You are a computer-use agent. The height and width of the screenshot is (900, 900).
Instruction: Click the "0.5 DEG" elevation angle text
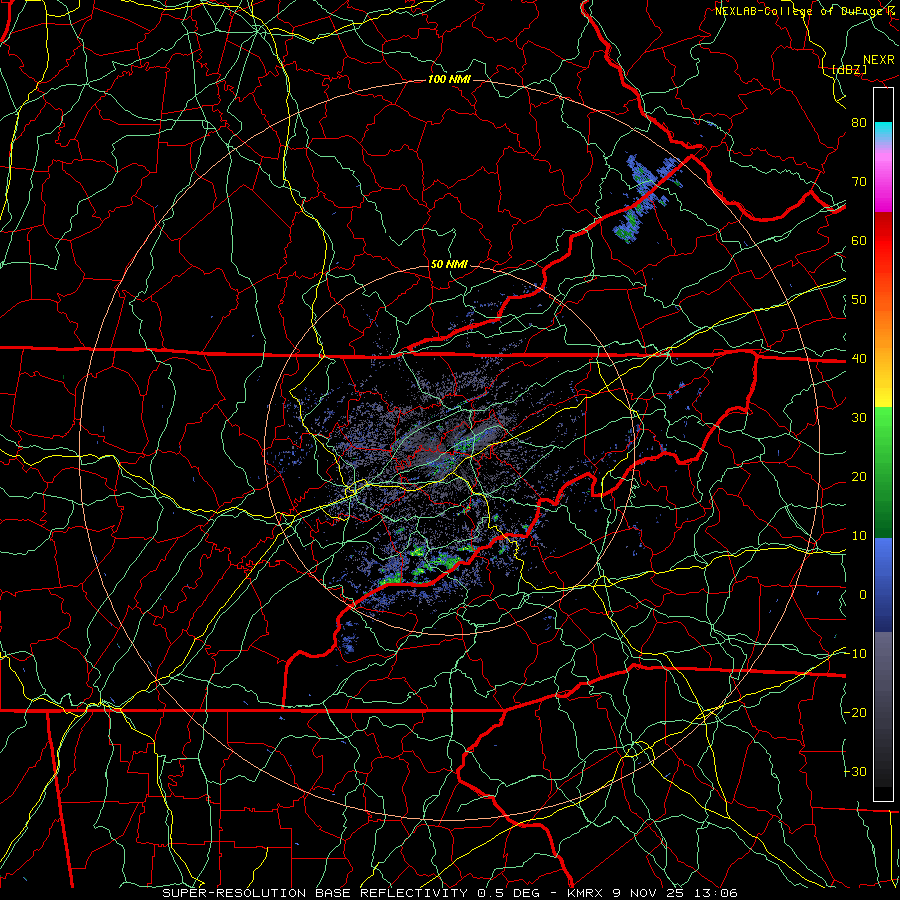click(x=511, y=893)
